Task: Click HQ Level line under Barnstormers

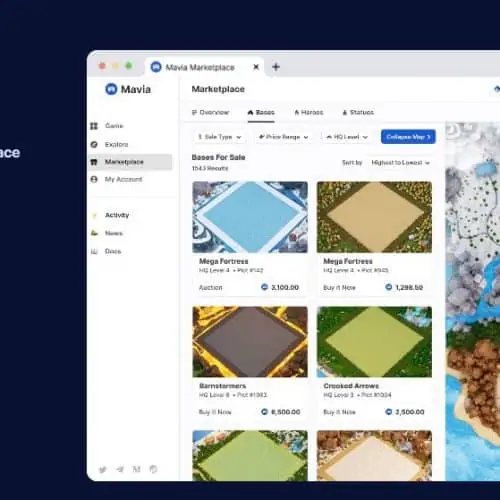Action: [x=233, y=395]
